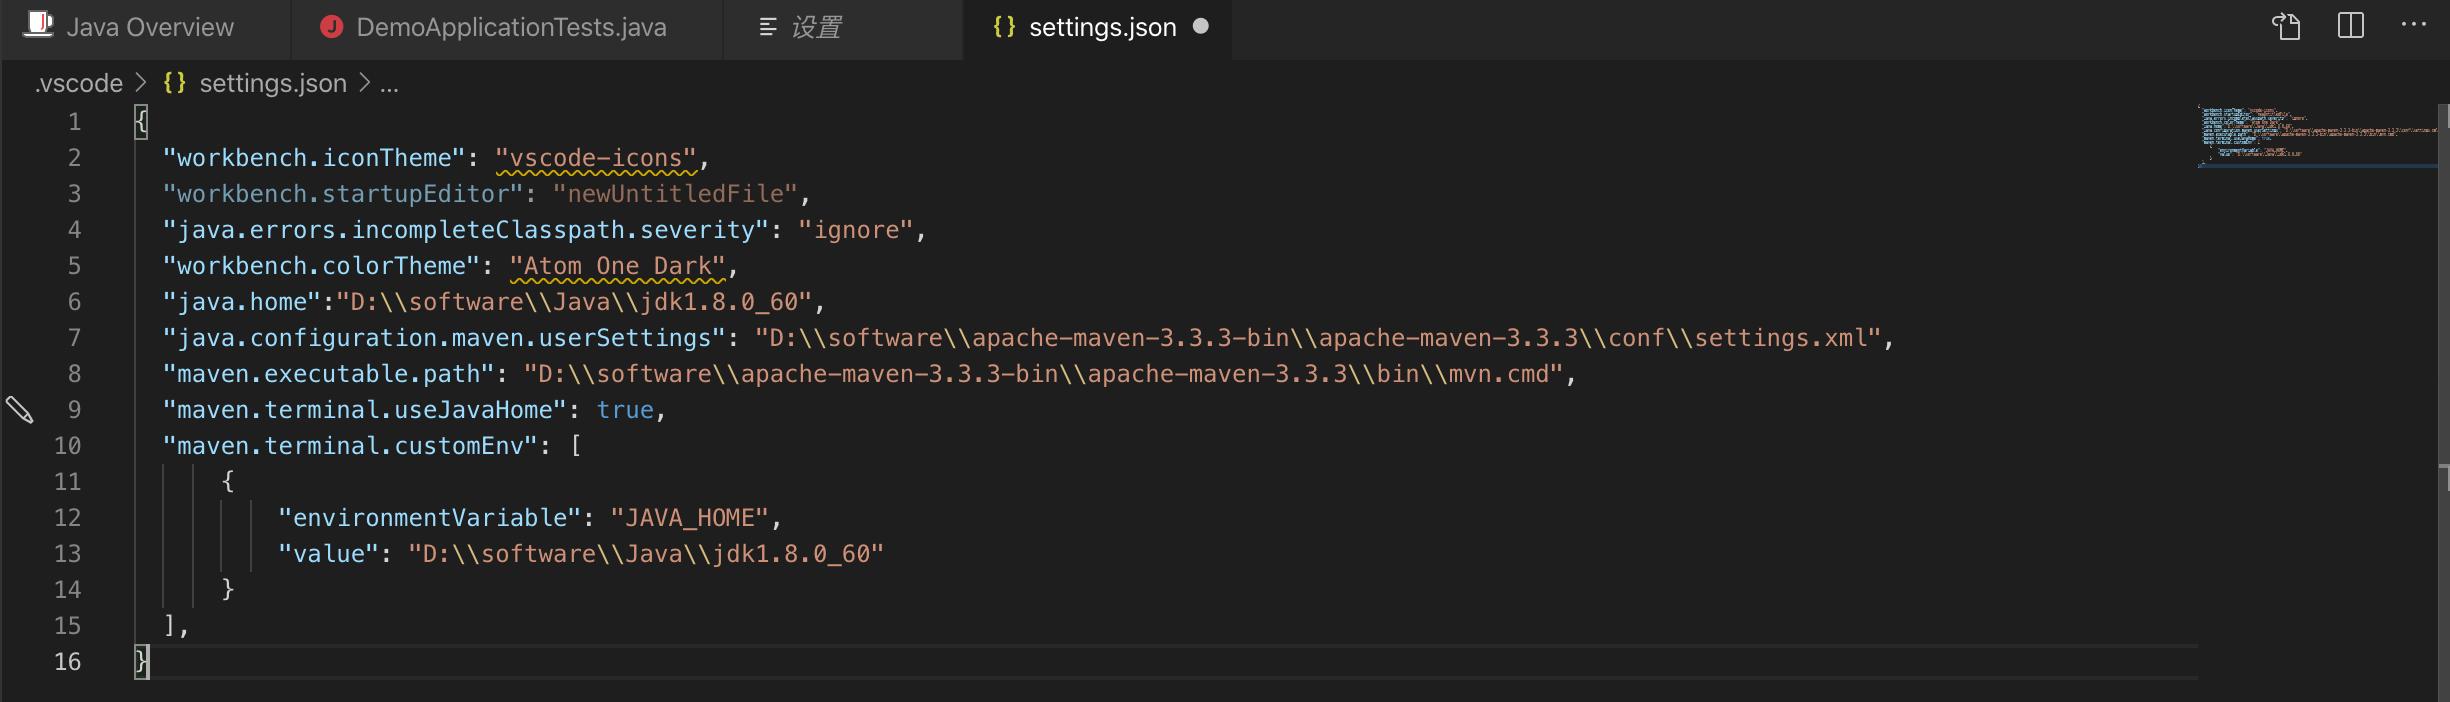
Task: Click the unsaved dot on settings.json tab
Action: click(1201, 27)
